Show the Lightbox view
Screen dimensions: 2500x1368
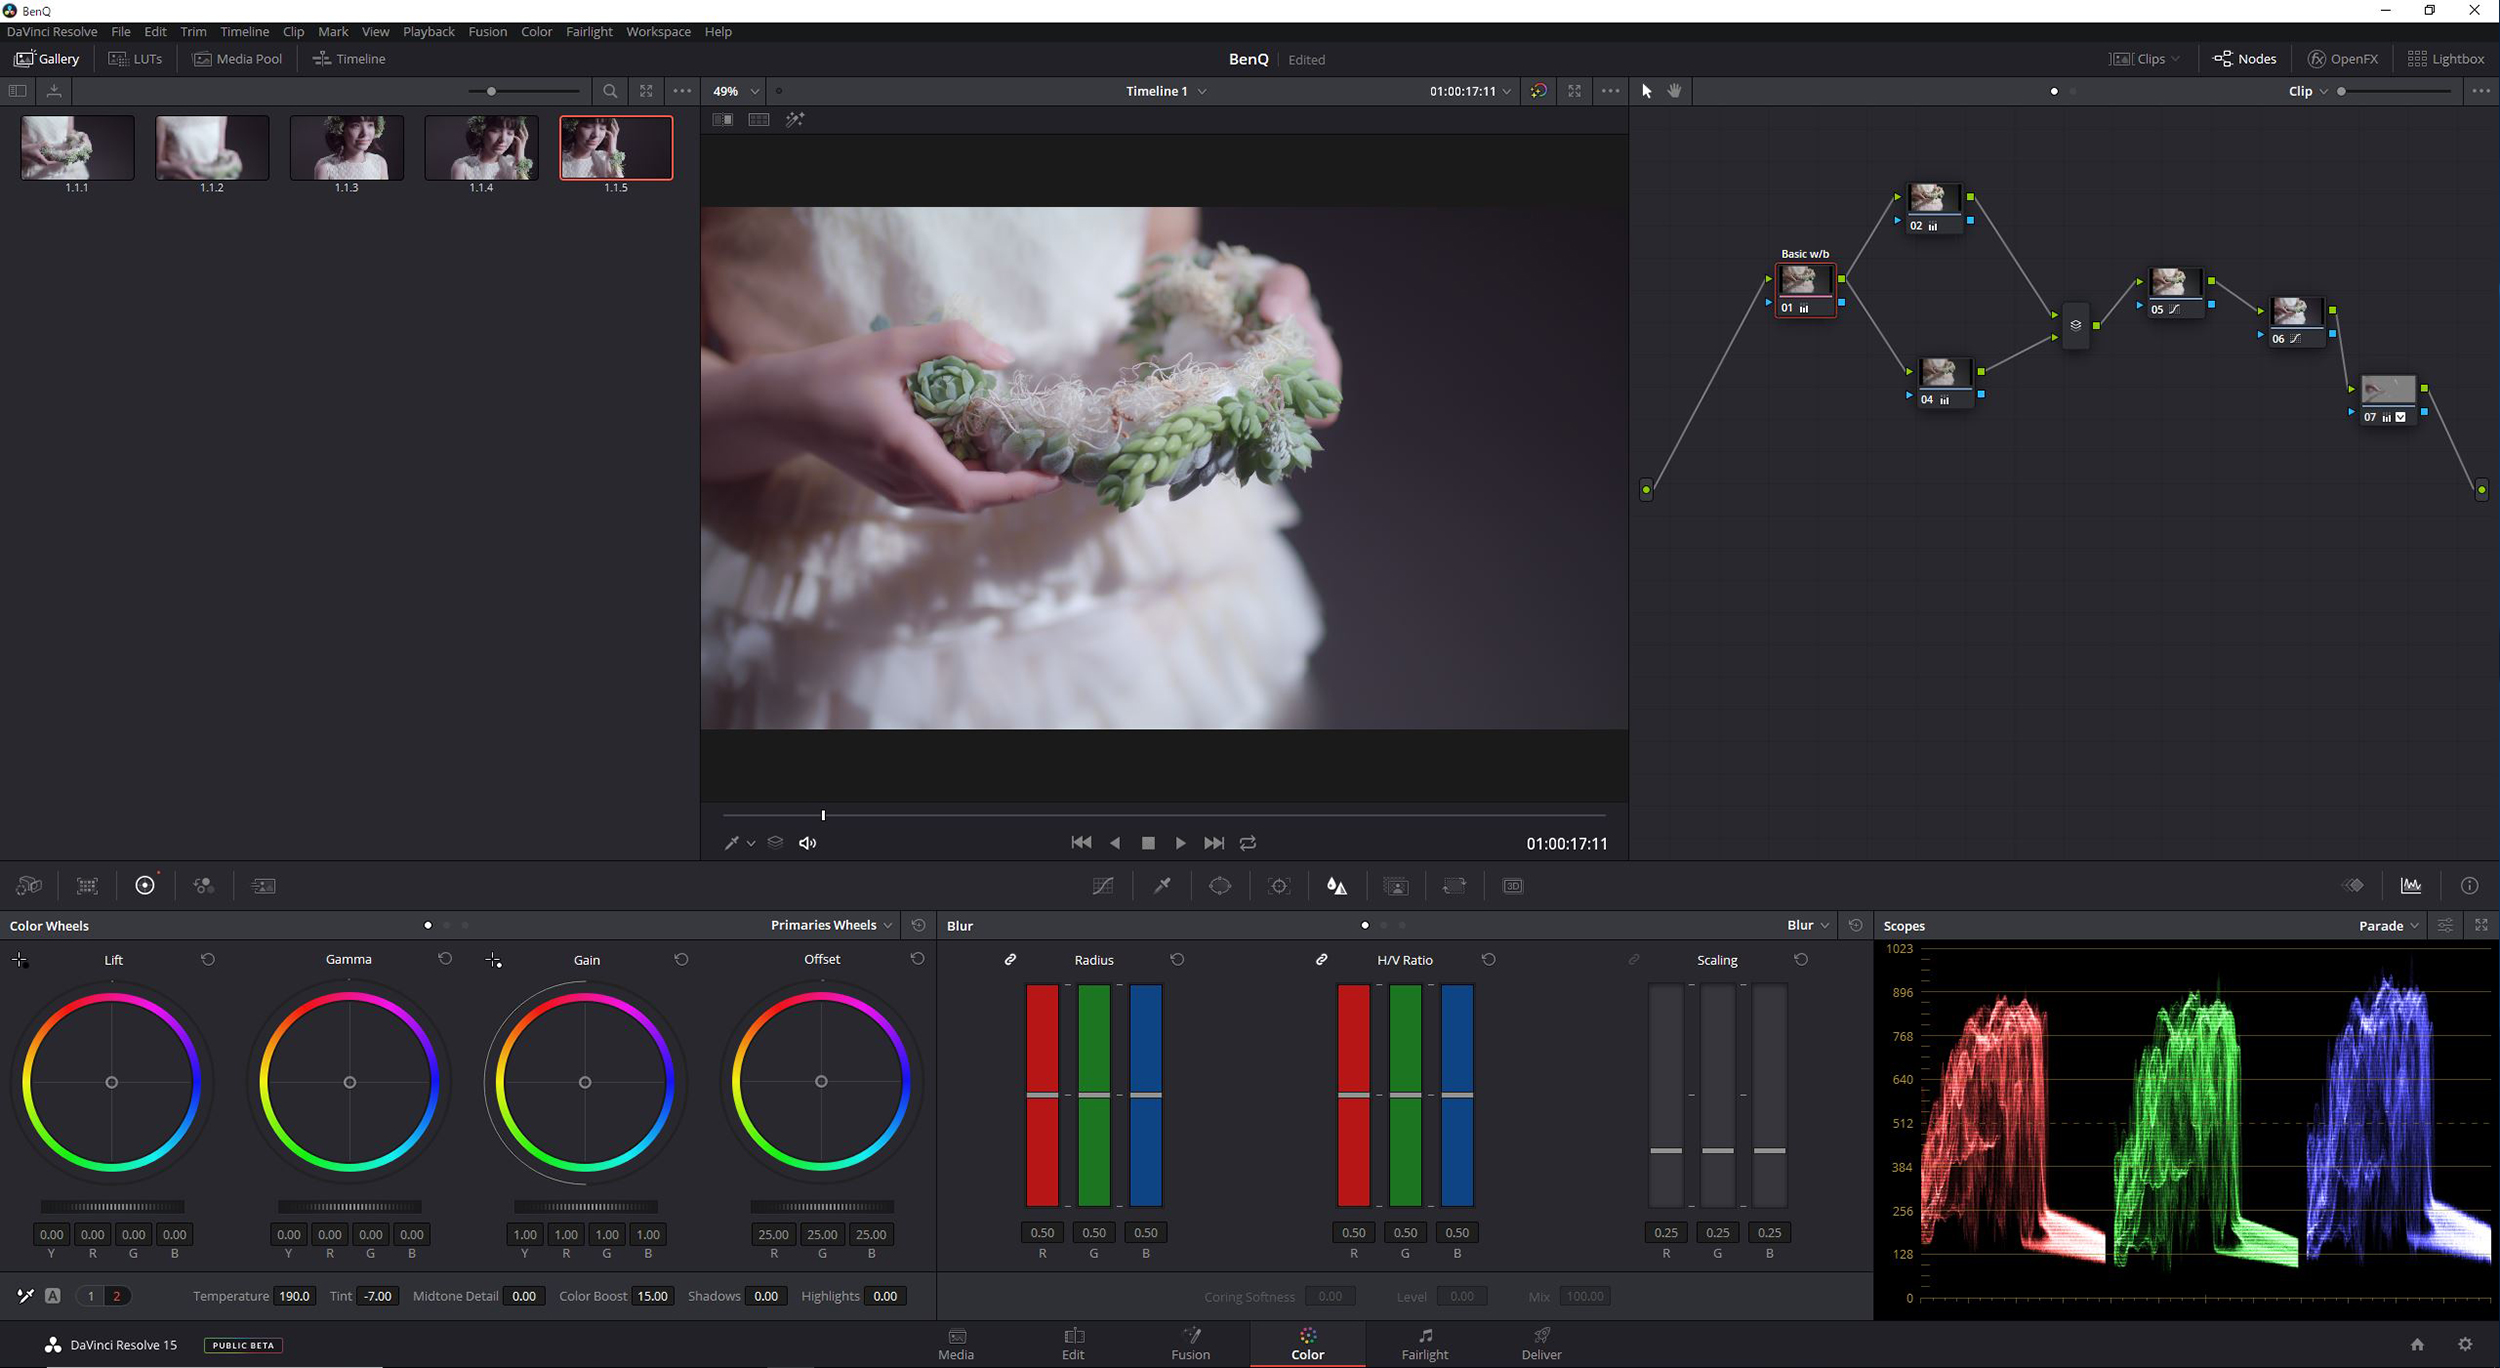[2446, 59]
